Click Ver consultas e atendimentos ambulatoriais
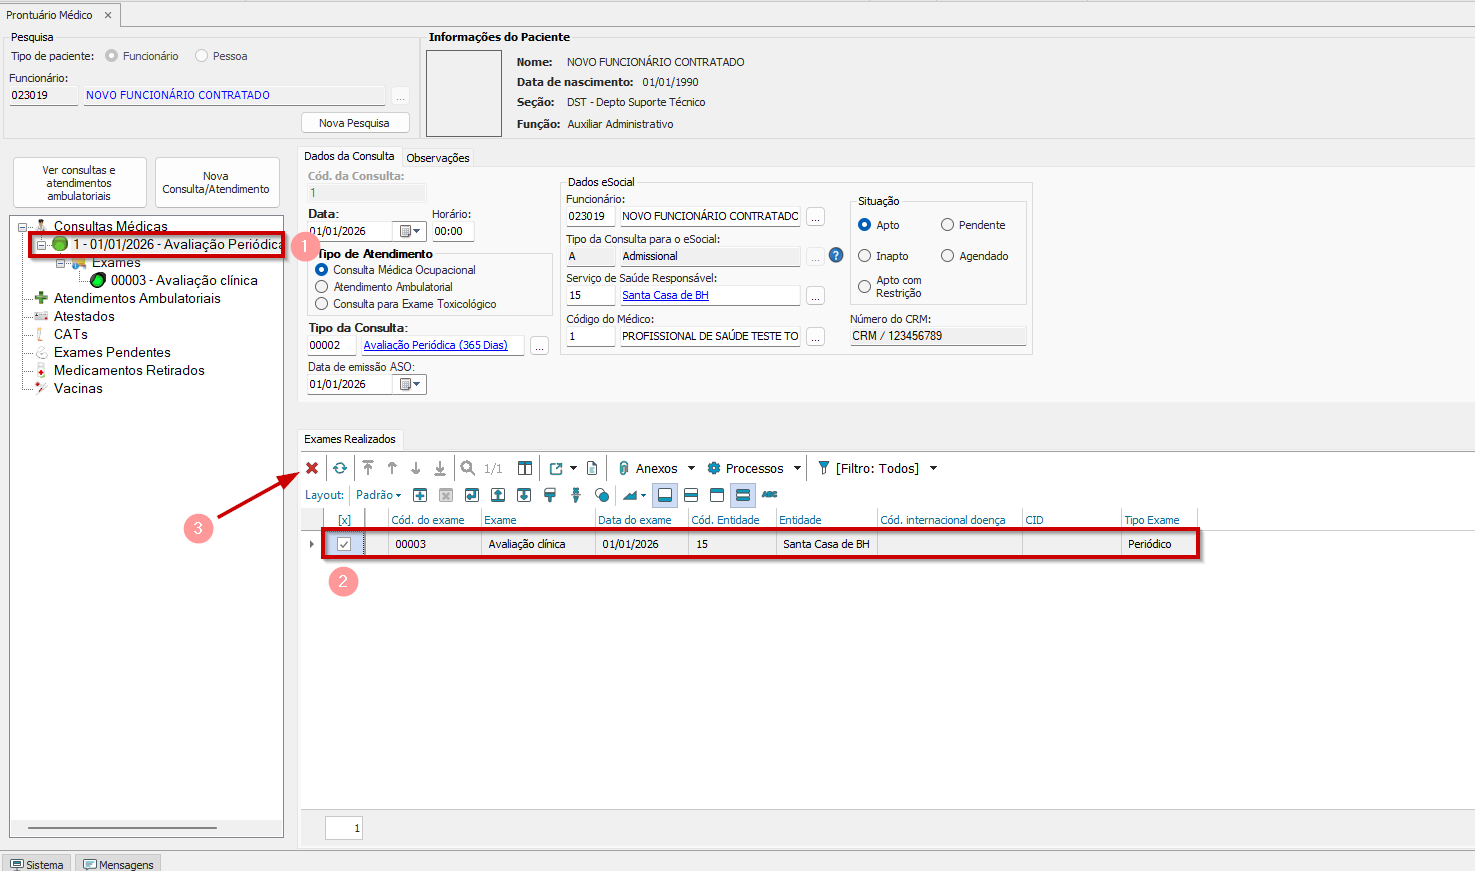The image size is (1475, 871). [79, 182]
